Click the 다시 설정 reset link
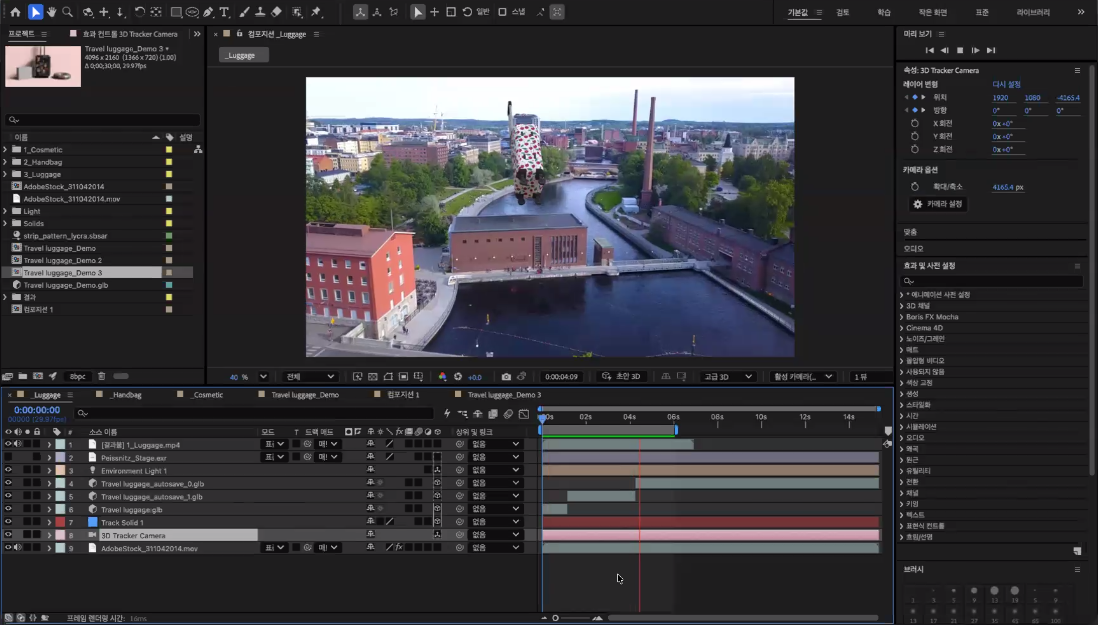Image resolution: width=1098 pixels, height=625 pixels. click(x=1006, y=84)
